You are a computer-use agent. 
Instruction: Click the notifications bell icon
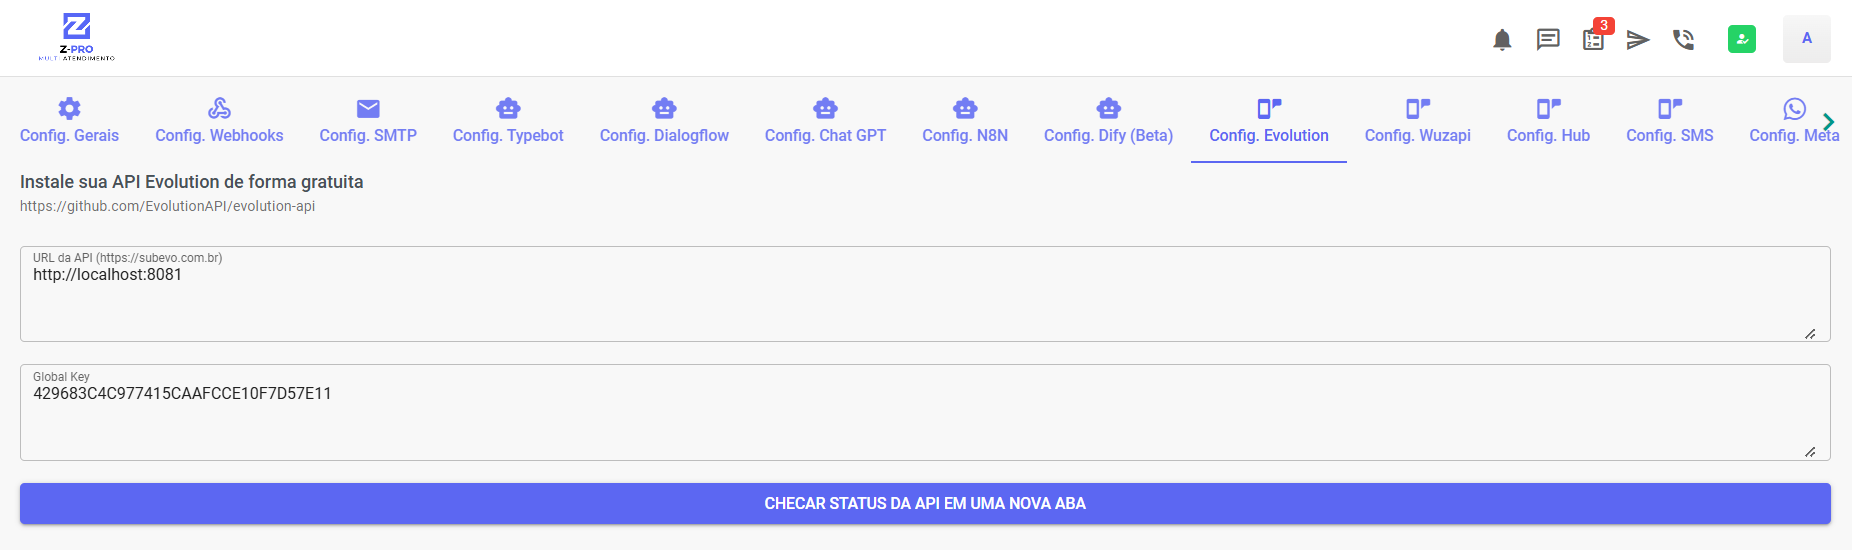pyautogui.click(x=1501, y=40)
